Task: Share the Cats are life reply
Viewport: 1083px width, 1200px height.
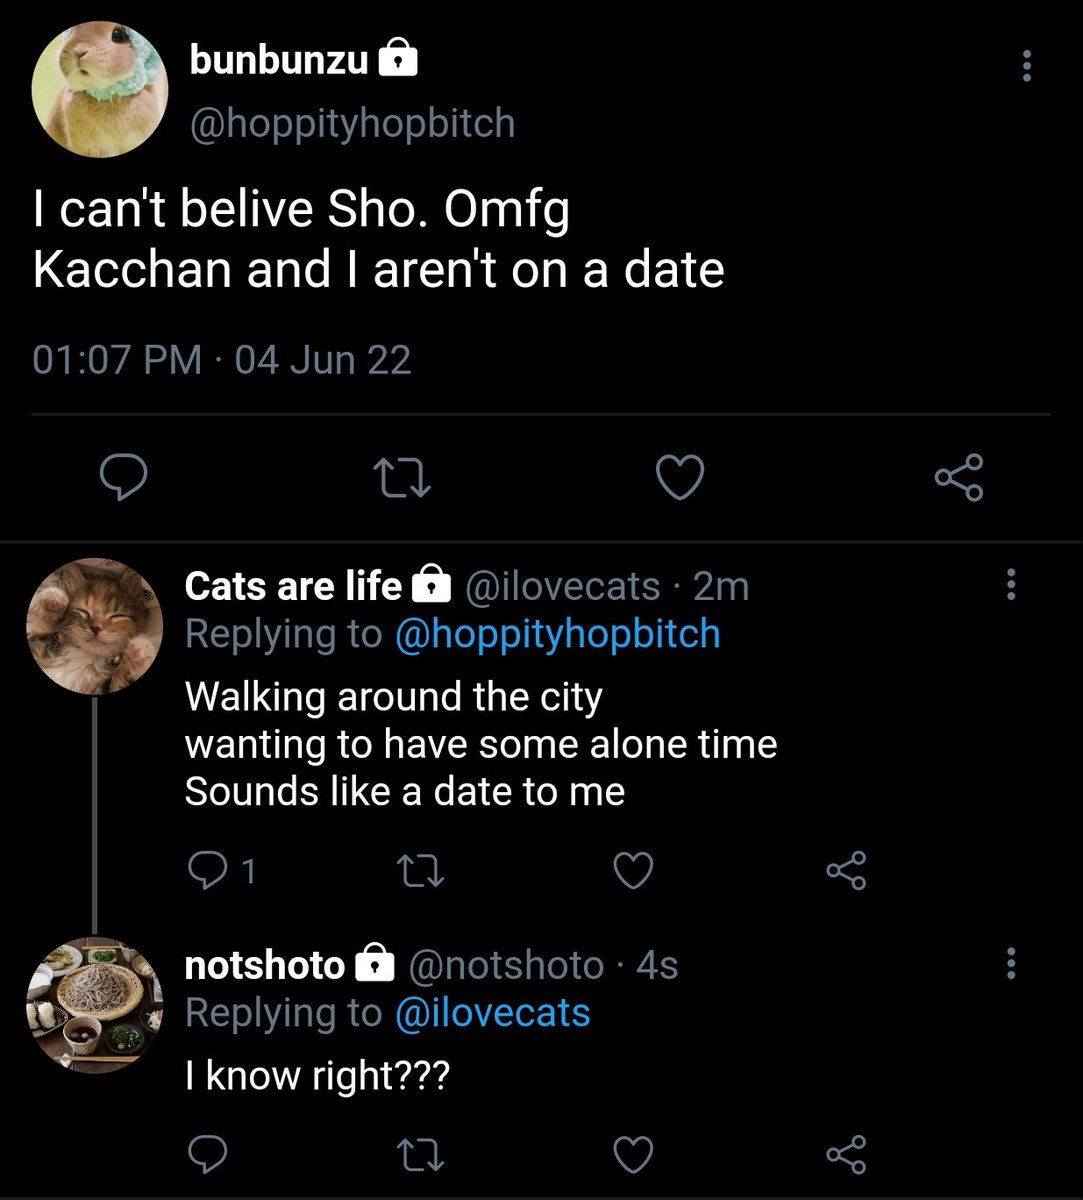Action: [x=846, y=872]
